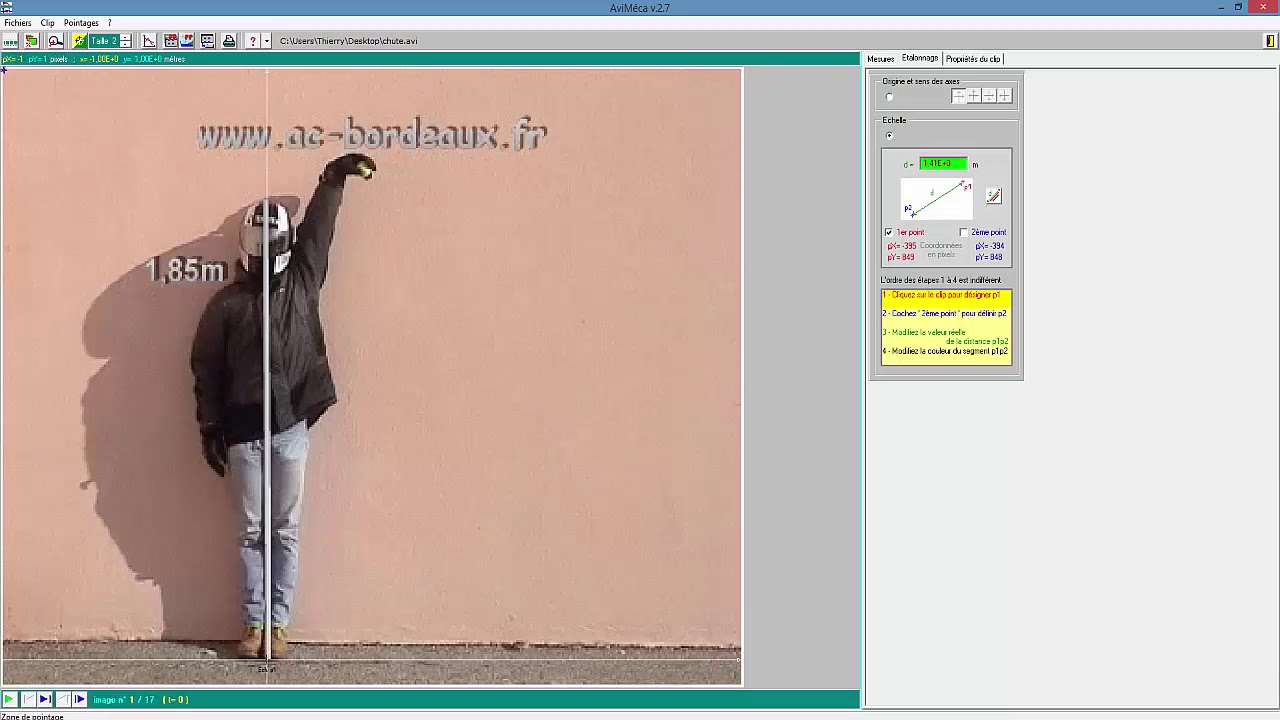Image resolution: width=1280 pixels, height=720 pixels.
Task: Open the graph curve icon in toolbar
Action: pos(149,41)
